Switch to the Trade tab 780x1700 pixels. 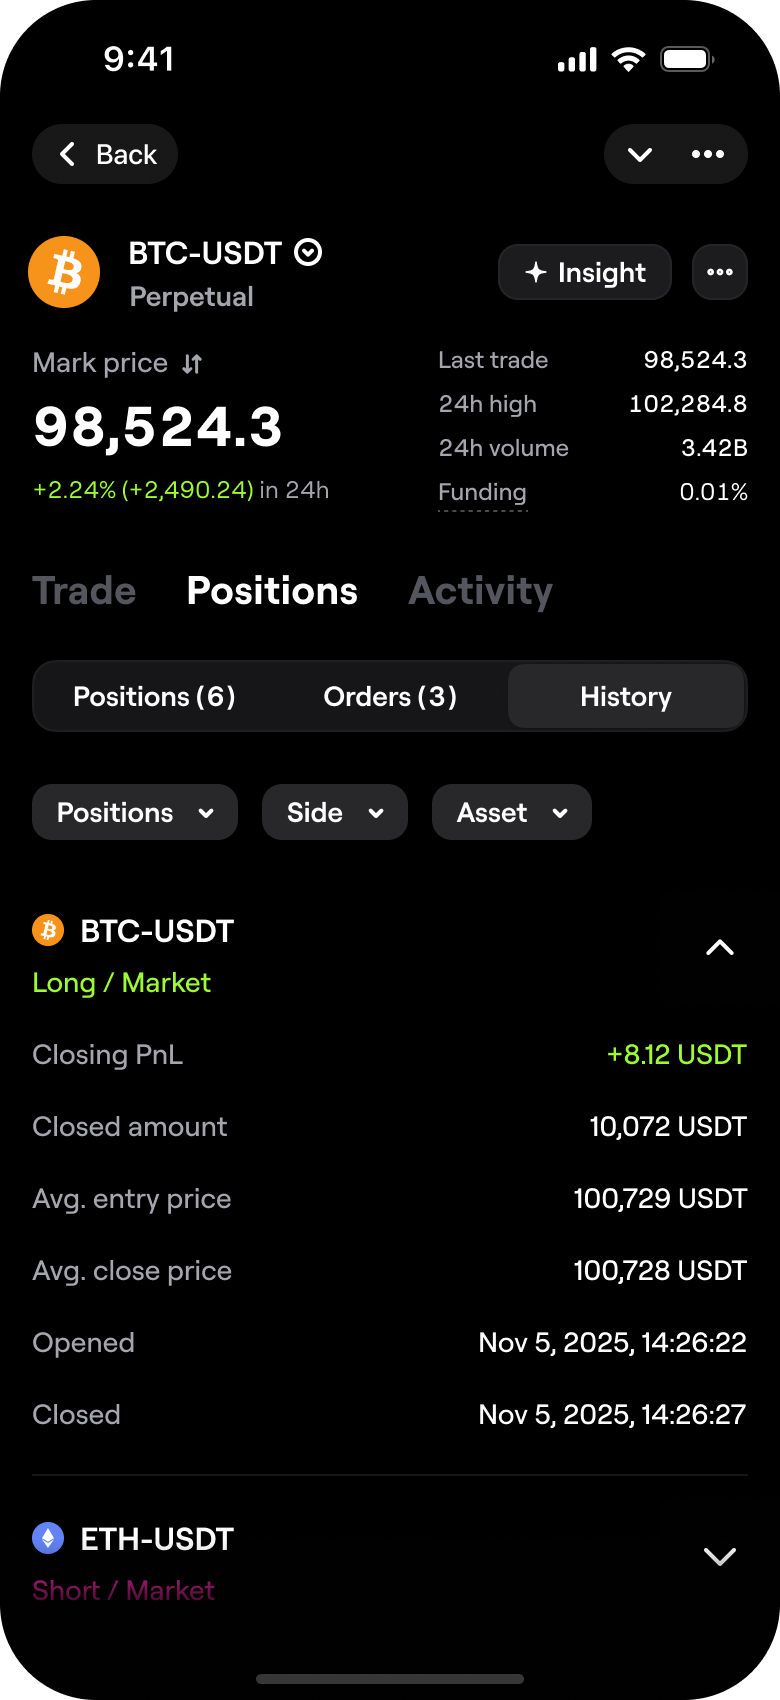pyautogui.click(x=84, y=591)
